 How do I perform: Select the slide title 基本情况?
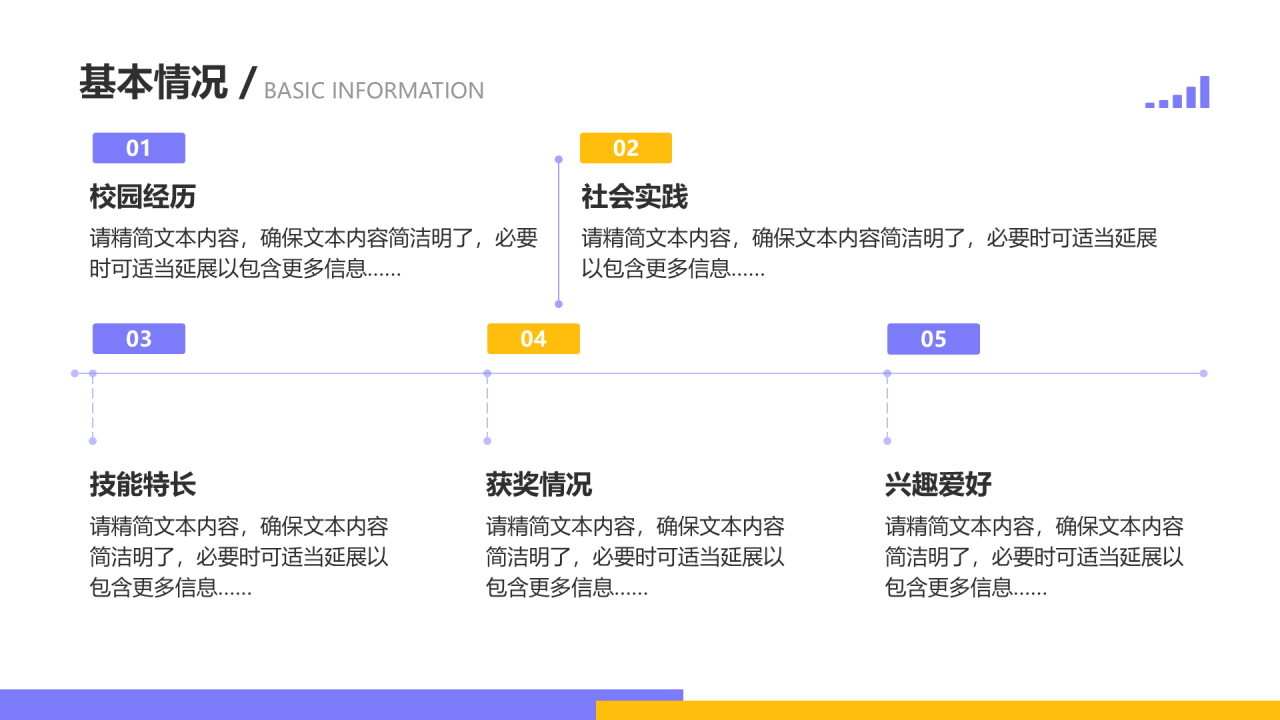tap(154, 83)
